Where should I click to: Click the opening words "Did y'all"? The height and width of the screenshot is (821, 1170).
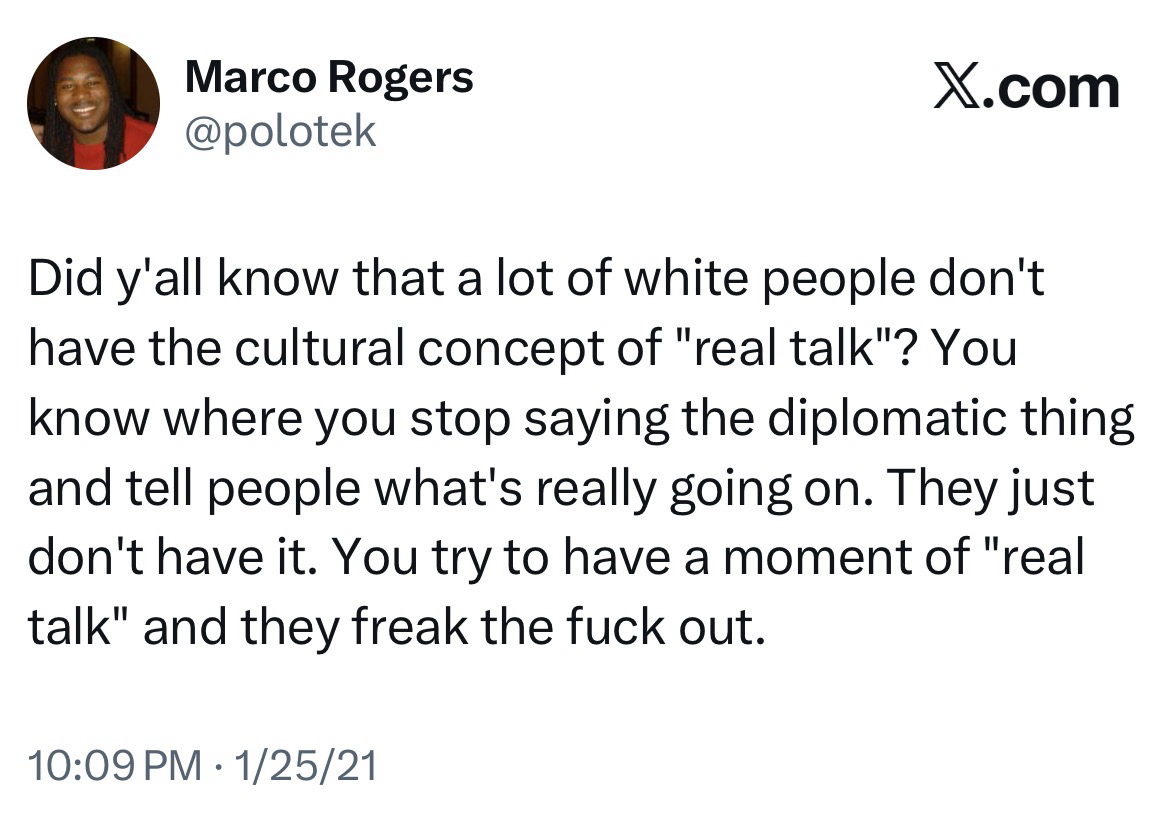click(x=108, y=282)
